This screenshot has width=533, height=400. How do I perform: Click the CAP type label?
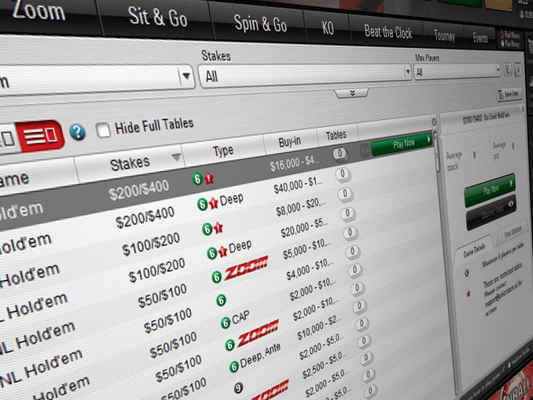pyautogui.click(x=241, y=317)
